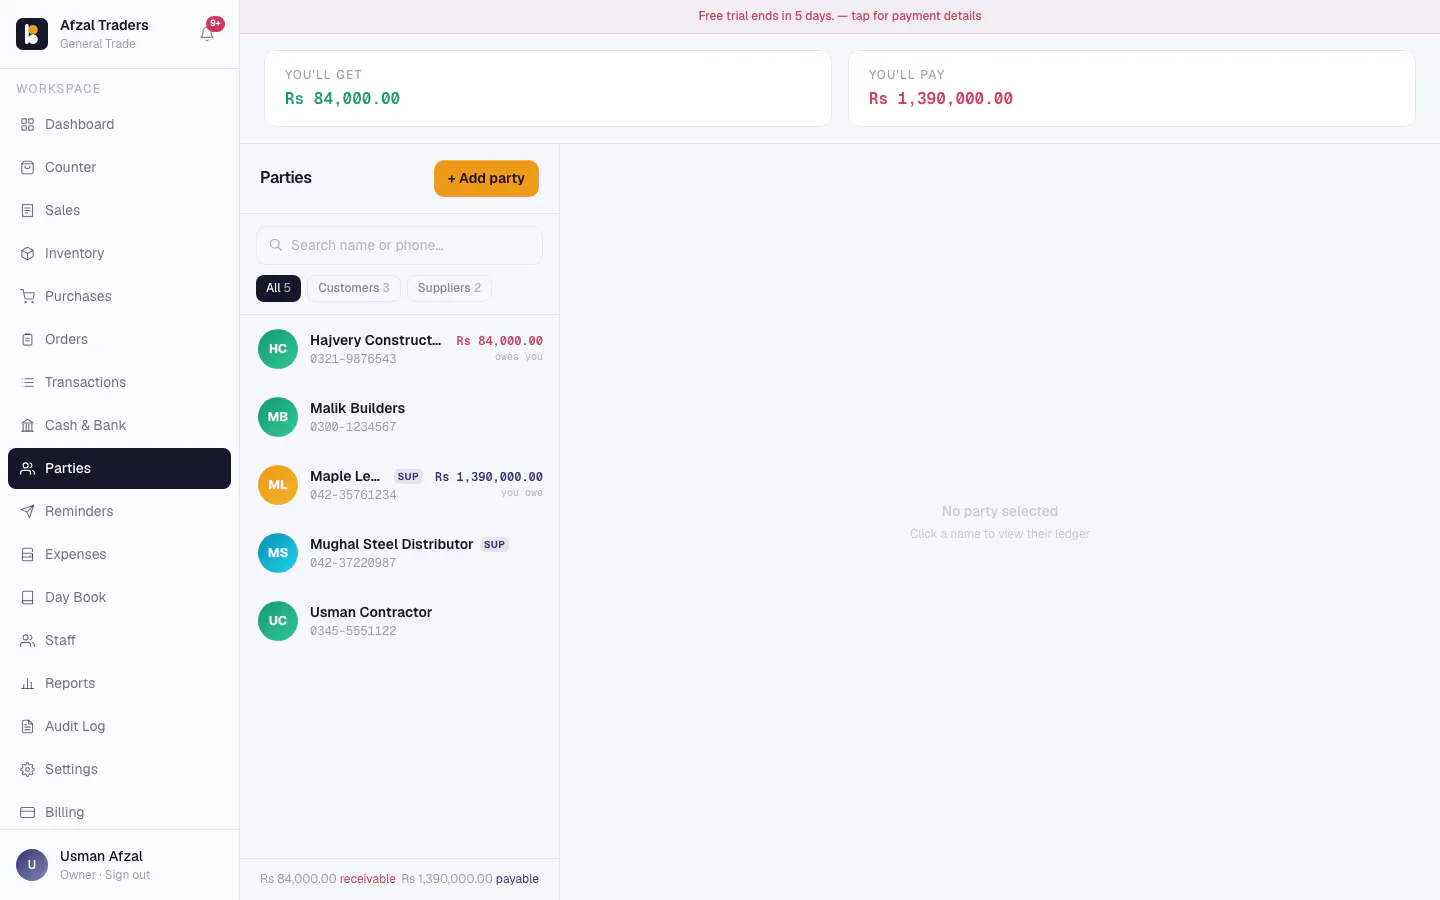Screen dimensions: 1440x900
Task: Click the Afzal Traders logo icon
Action: point(32,34)
